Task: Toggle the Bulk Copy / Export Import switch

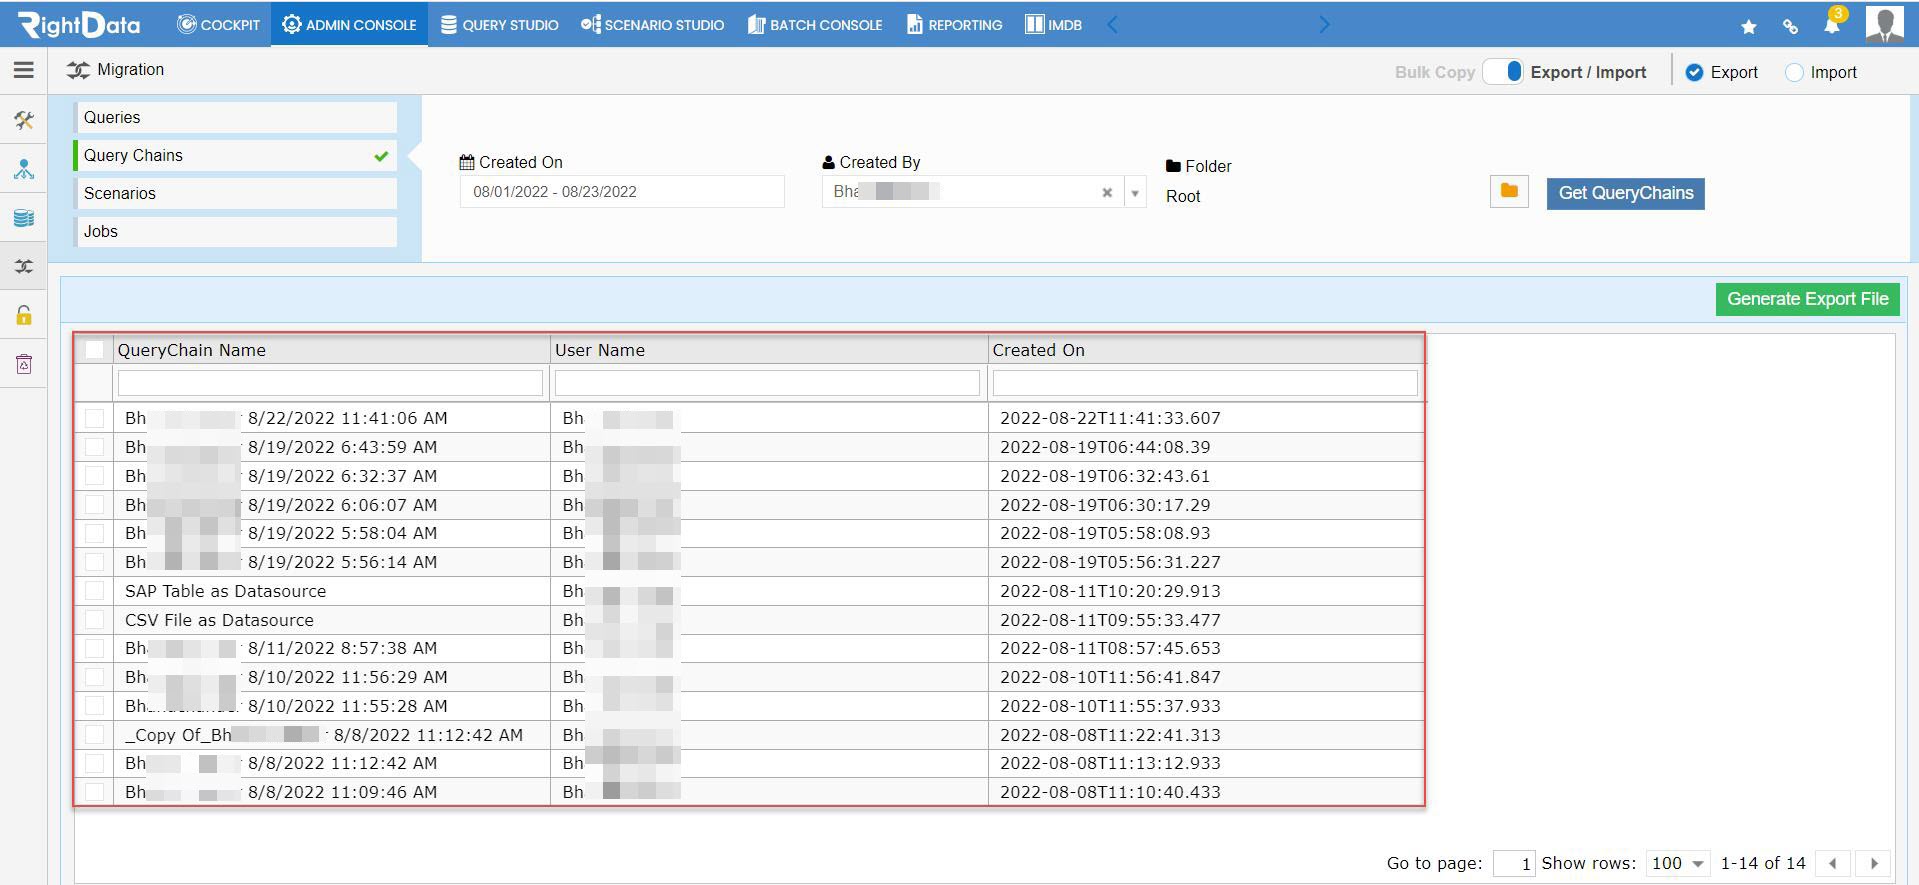Action: pyautogui.click(x=1504, y=72)
